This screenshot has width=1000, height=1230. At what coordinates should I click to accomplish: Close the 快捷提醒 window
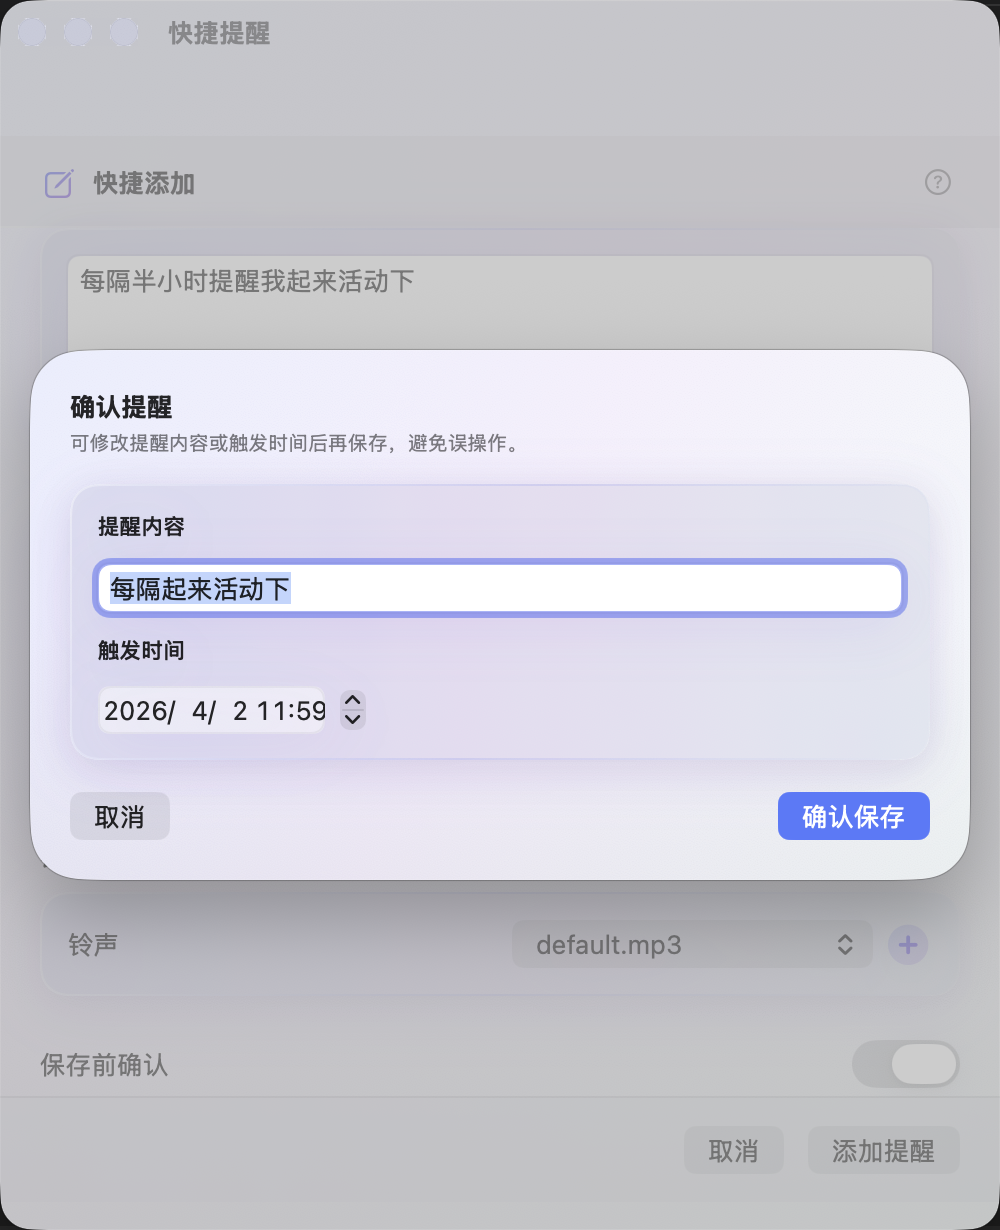pyautogui.click(x=32, y=33)
